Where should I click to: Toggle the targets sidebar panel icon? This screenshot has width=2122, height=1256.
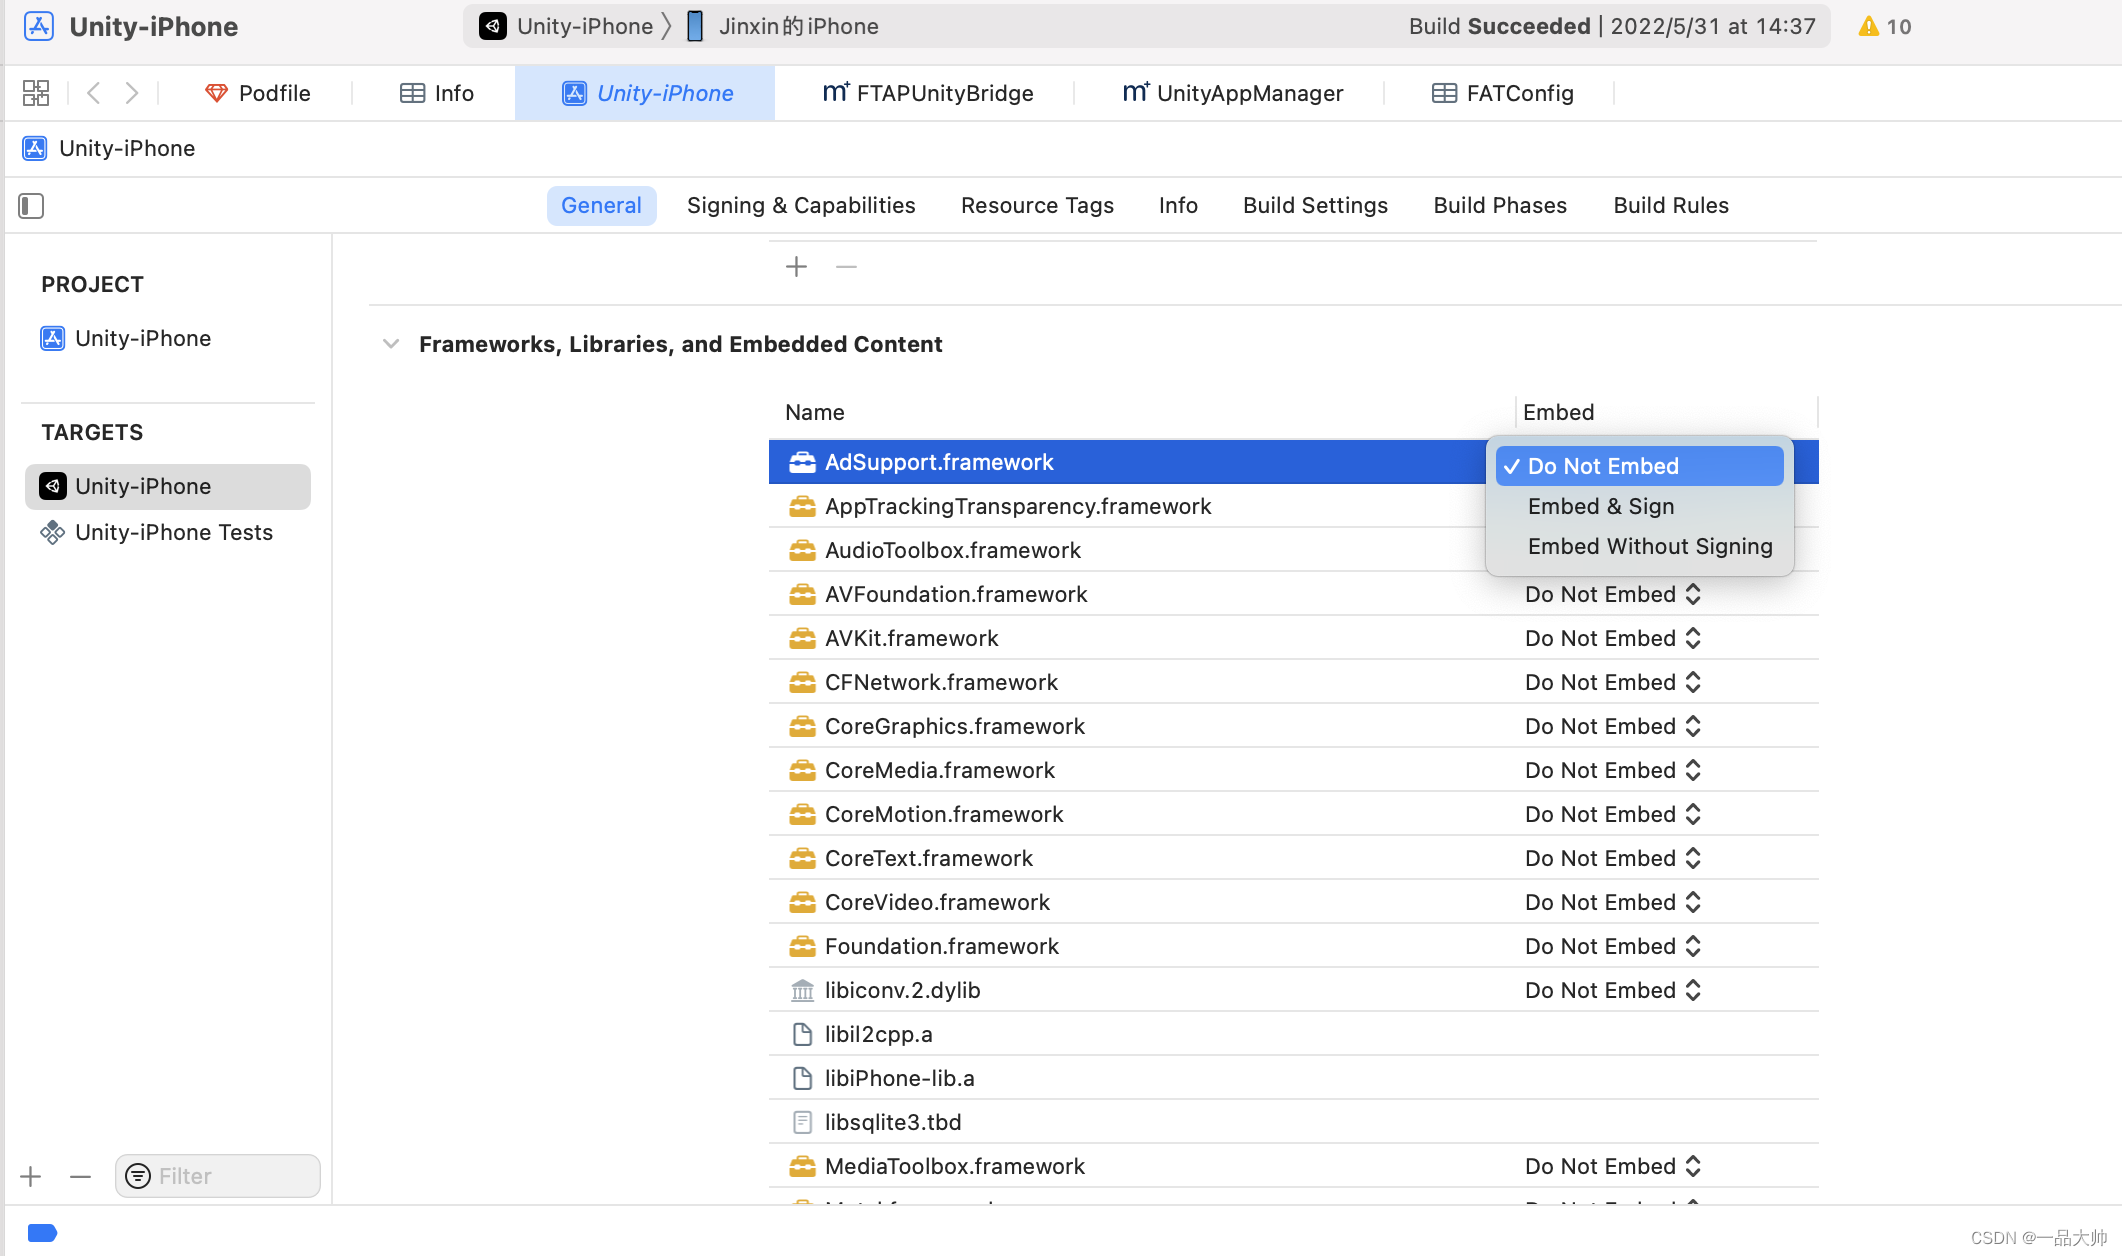pyautogui.click(x=31, y=206)
